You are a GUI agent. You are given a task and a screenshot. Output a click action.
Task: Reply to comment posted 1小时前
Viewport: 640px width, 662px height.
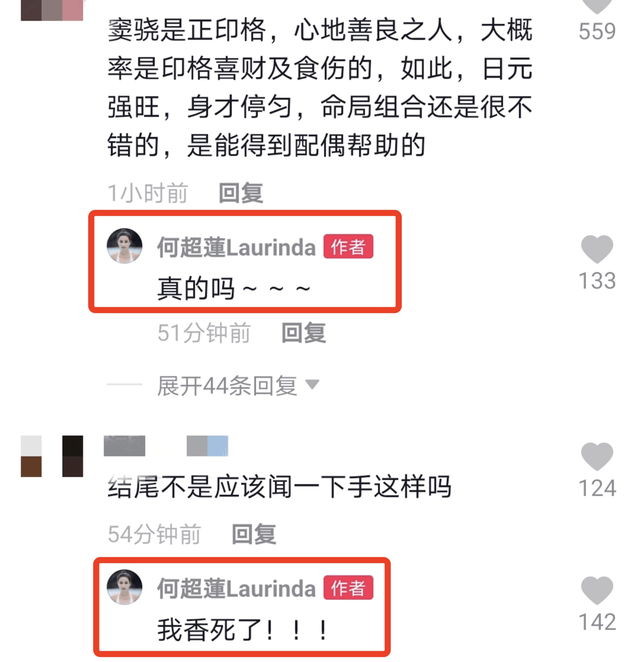tap(241, 193)
